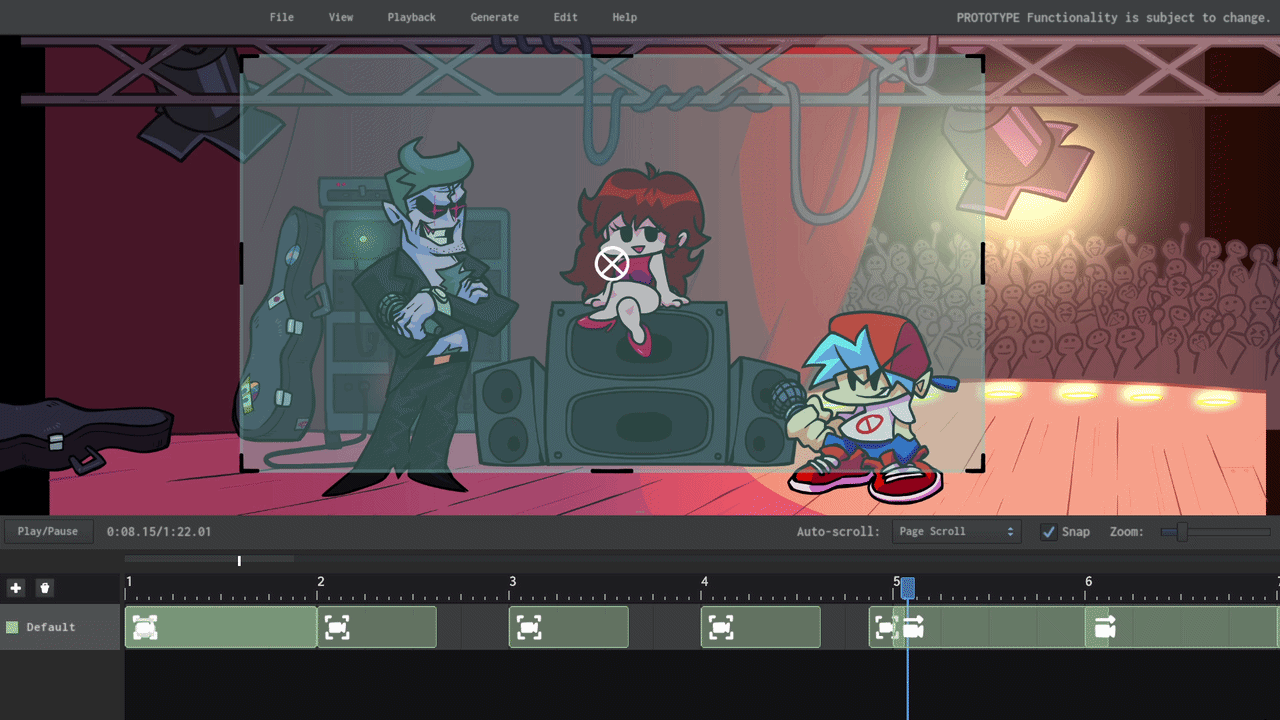Open the Generate menu

click(x=495, y=17)
